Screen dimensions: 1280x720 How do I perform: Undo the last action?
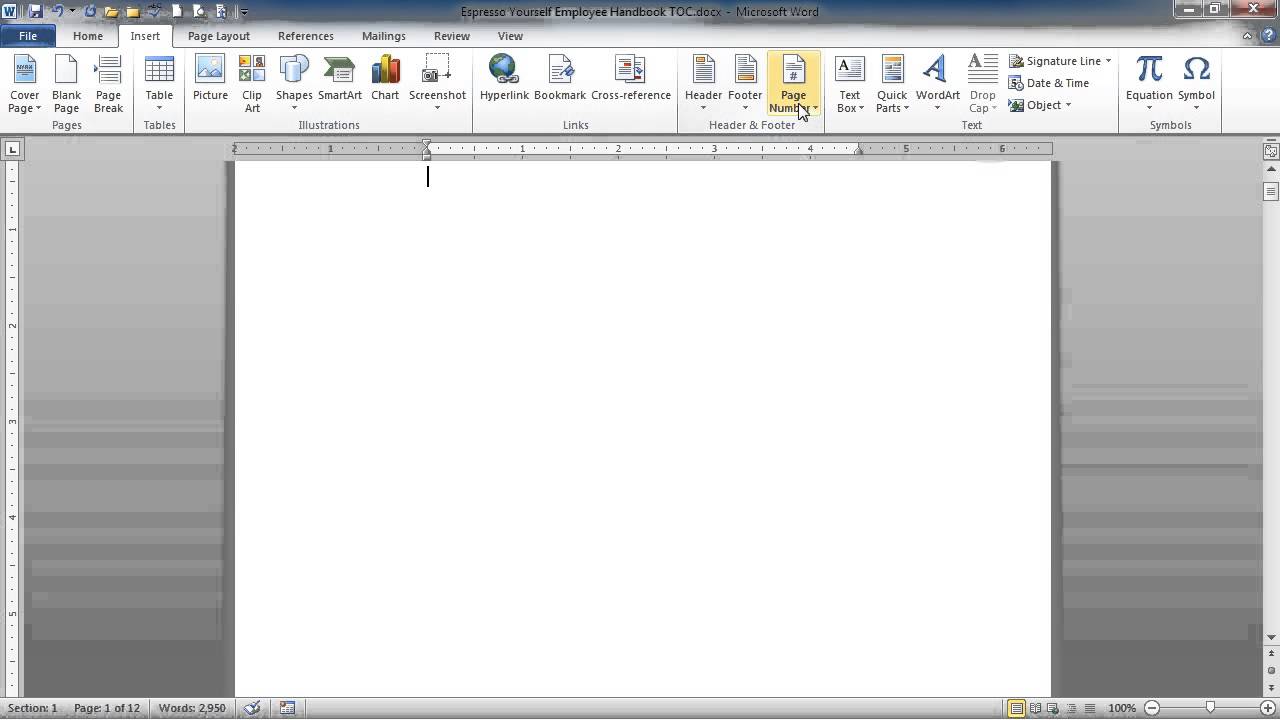(57, 12)
